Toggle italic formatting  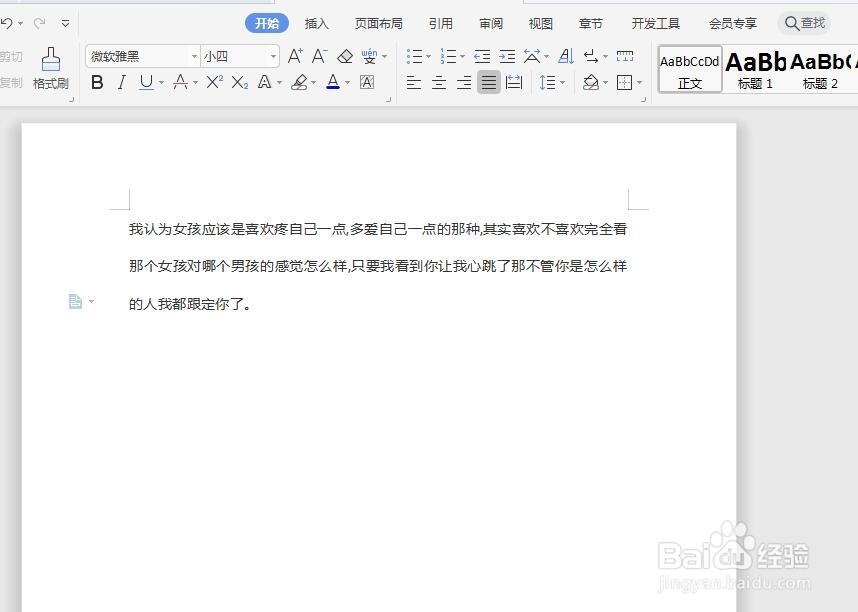(120, 82)
